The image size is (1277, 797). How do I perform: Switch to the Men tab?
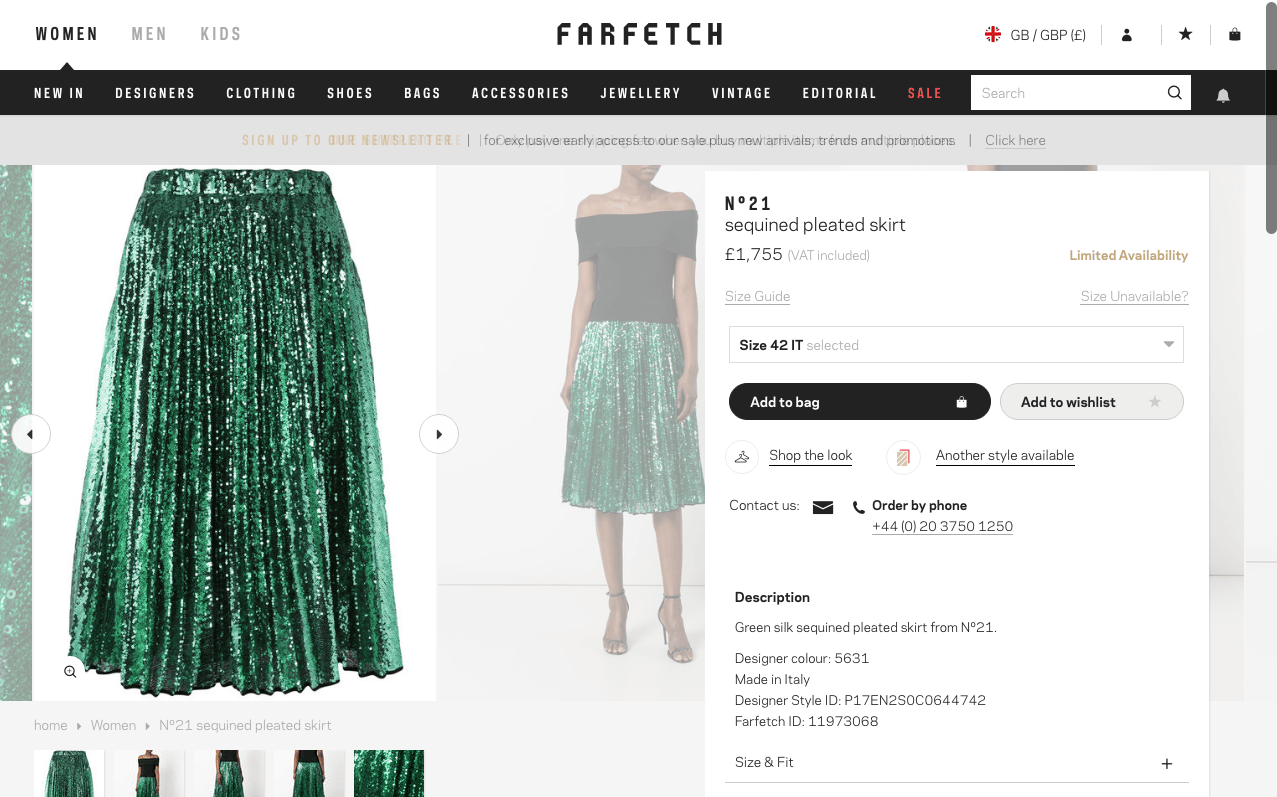(149, 34)
